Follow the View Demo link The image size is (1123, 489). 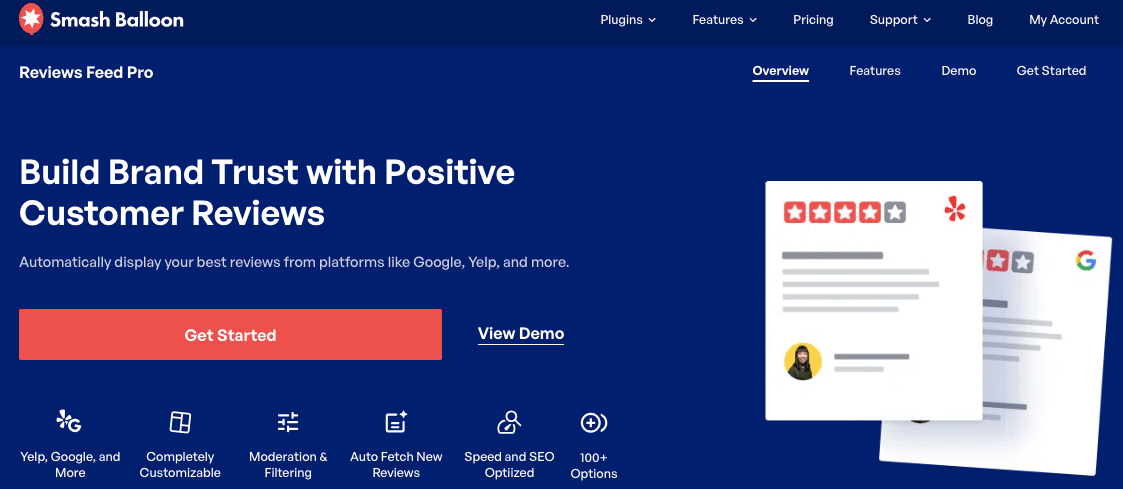point(521,334)
